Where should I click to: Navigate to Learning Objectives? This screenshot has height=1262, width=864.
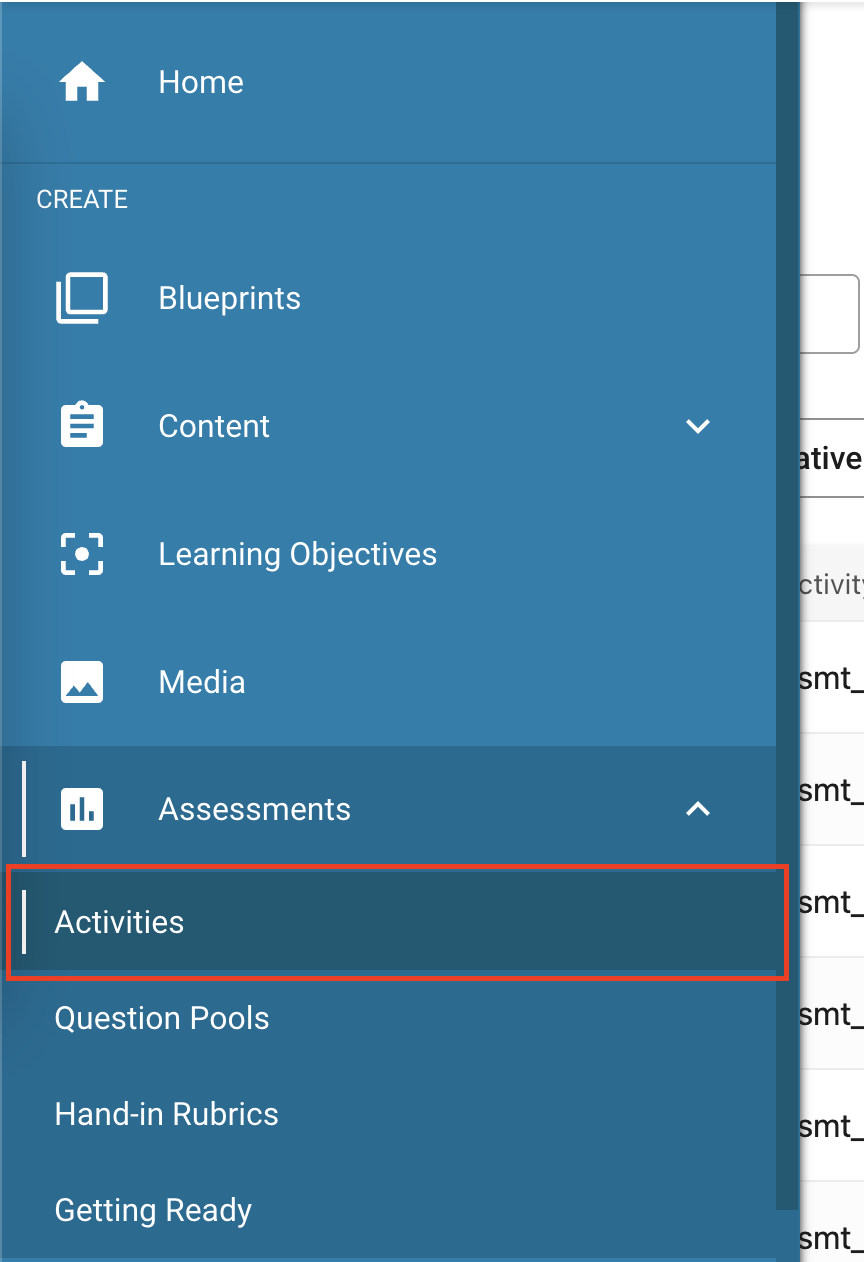tap(298, 554)
